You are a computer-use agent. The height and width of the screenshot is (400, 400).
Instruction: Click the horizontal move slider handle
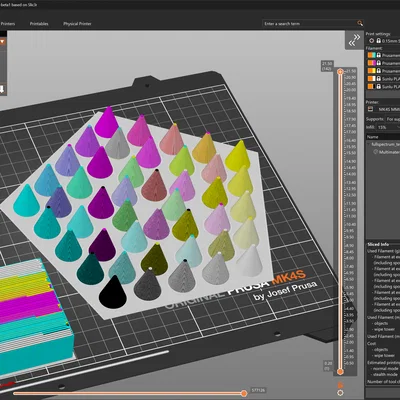pyautogui.click(x=244, y=394)
